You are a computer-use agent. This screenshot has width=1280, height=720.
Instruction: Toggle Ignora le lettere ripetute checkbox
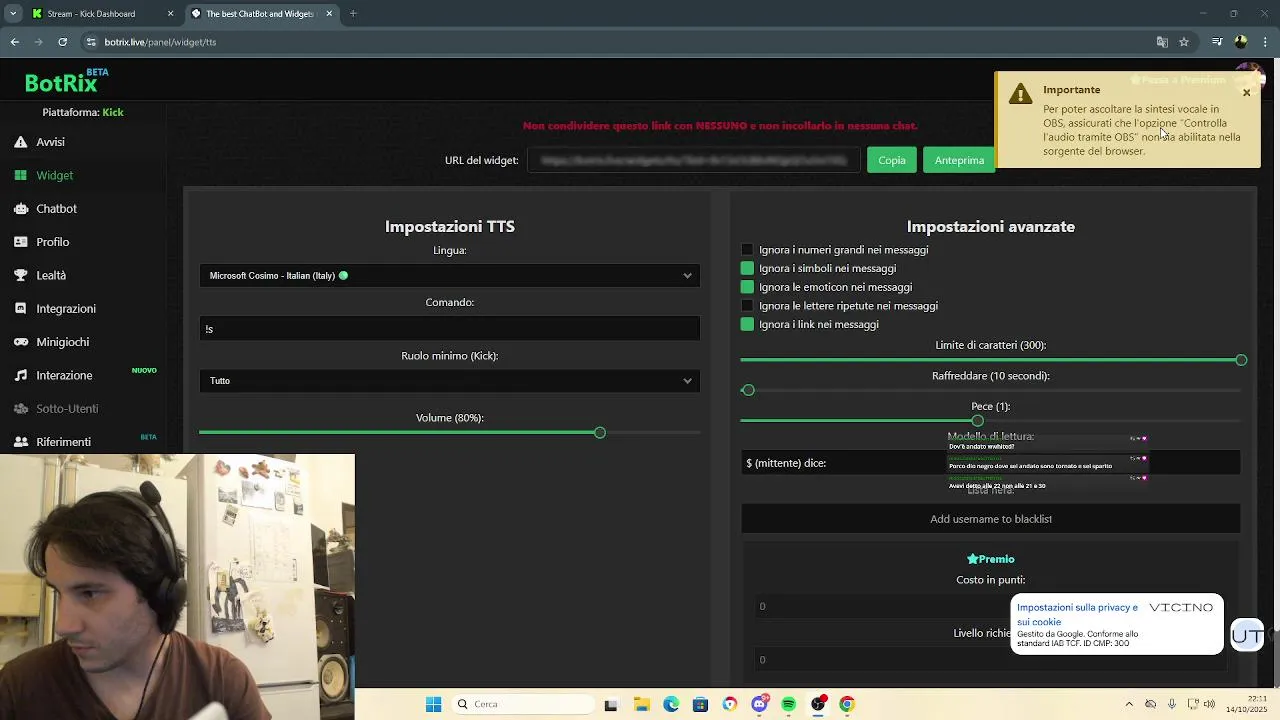(x=747, y=306)
